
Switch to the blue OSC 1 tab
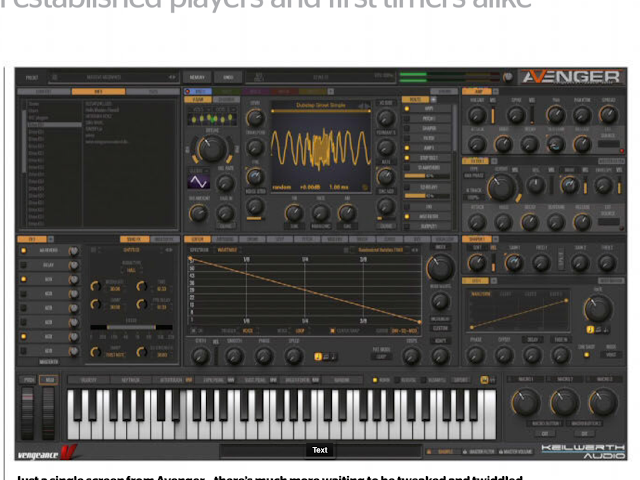pos(199,91)
